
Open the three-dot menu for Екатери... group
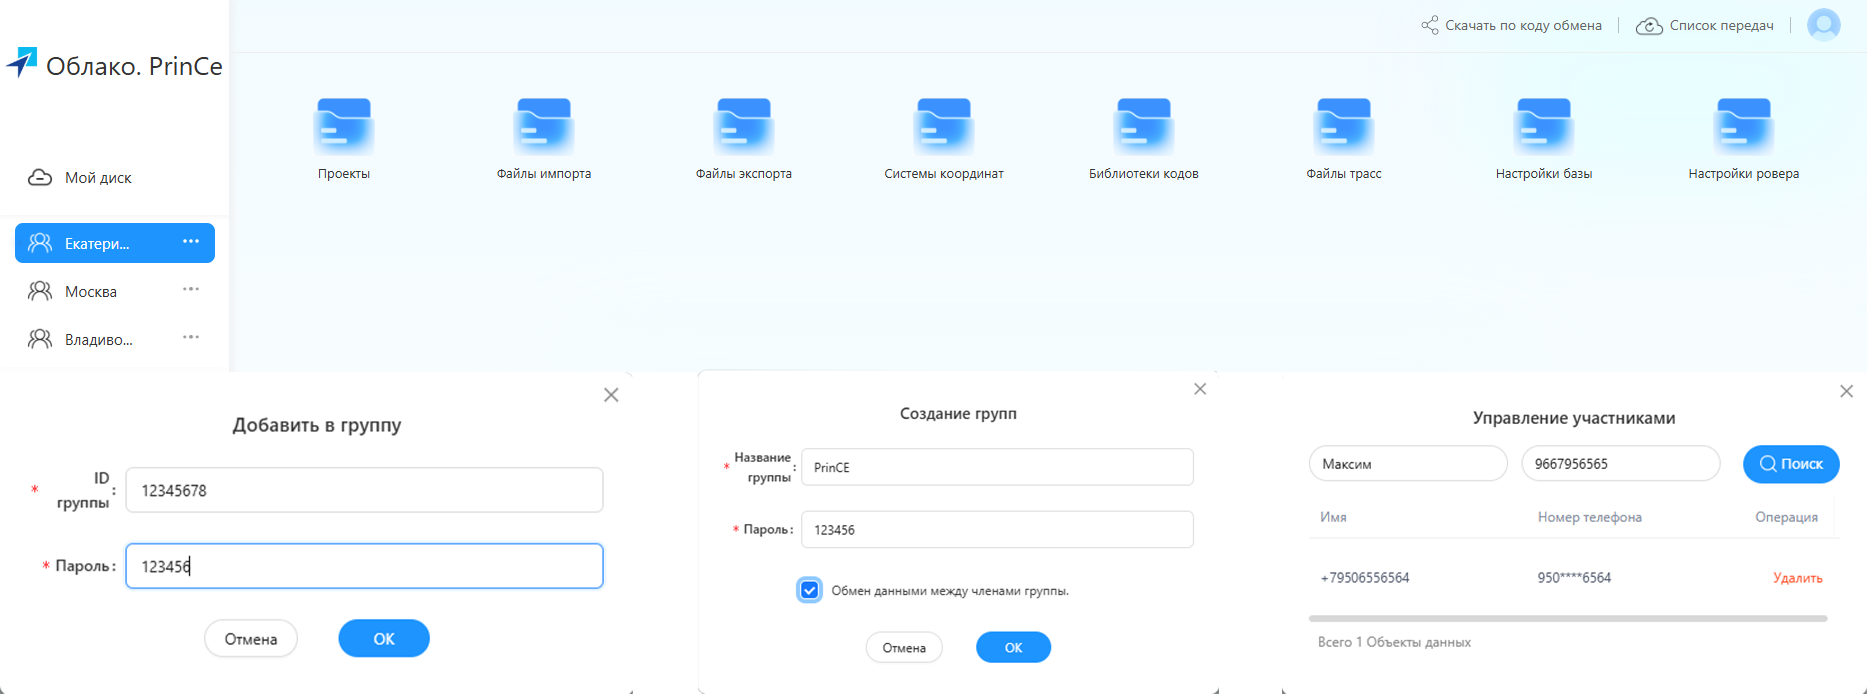[x=191, y=241]
